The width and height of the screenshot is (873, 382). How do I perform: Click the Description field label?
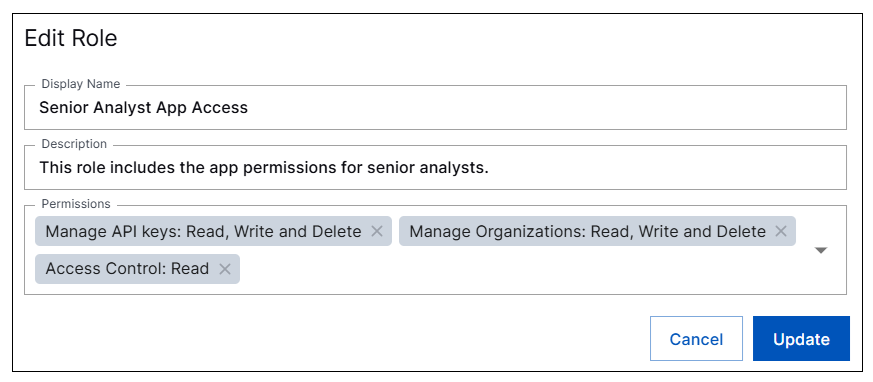point(74,144)
